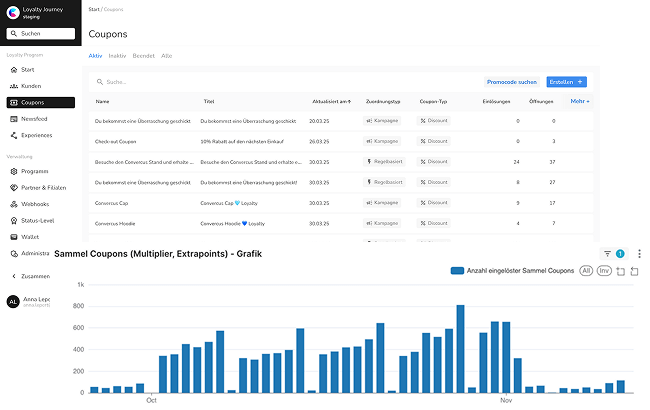Viewport: 650px width, 410px height.
Task: Click Kampagne tag in Convercus Hoodie row
Action: click(382, 223)
